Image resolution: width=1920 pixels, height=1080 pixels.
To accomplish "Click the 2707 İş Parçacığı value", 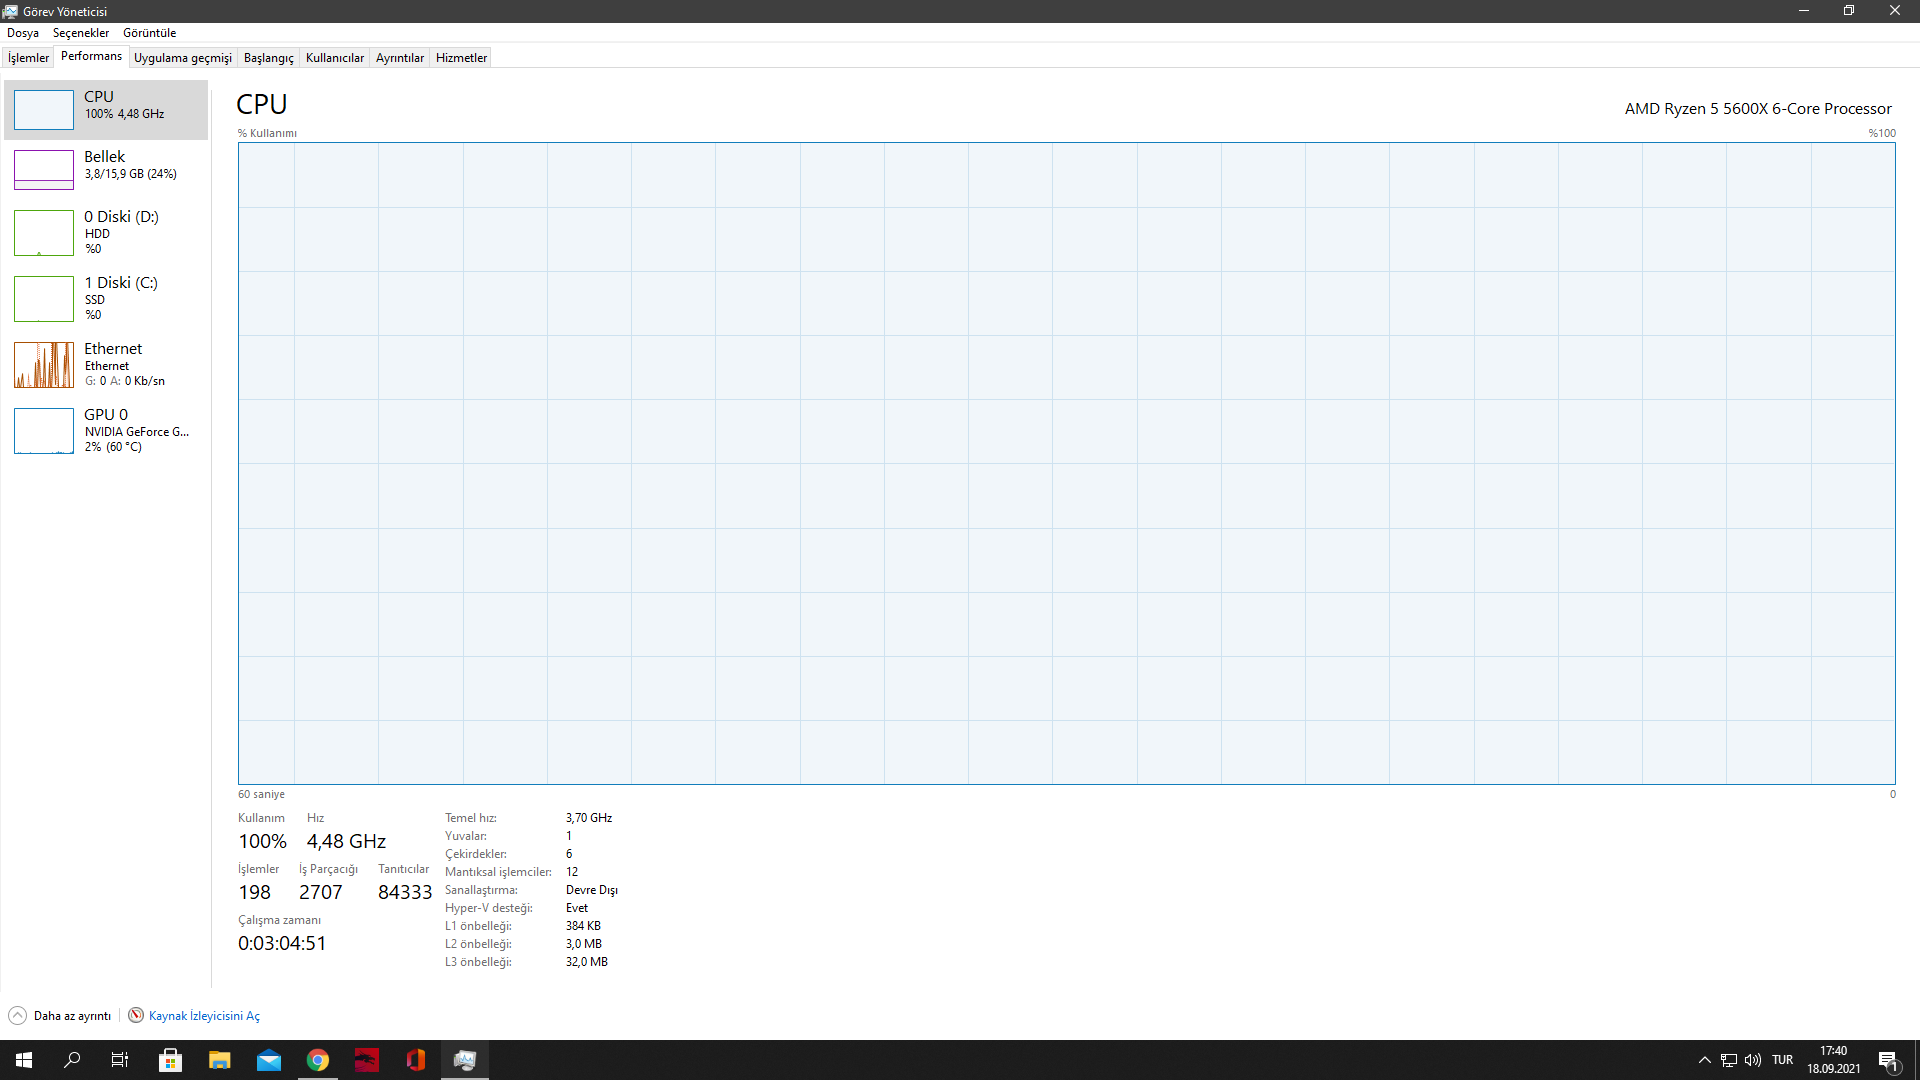I will (320, 892).
